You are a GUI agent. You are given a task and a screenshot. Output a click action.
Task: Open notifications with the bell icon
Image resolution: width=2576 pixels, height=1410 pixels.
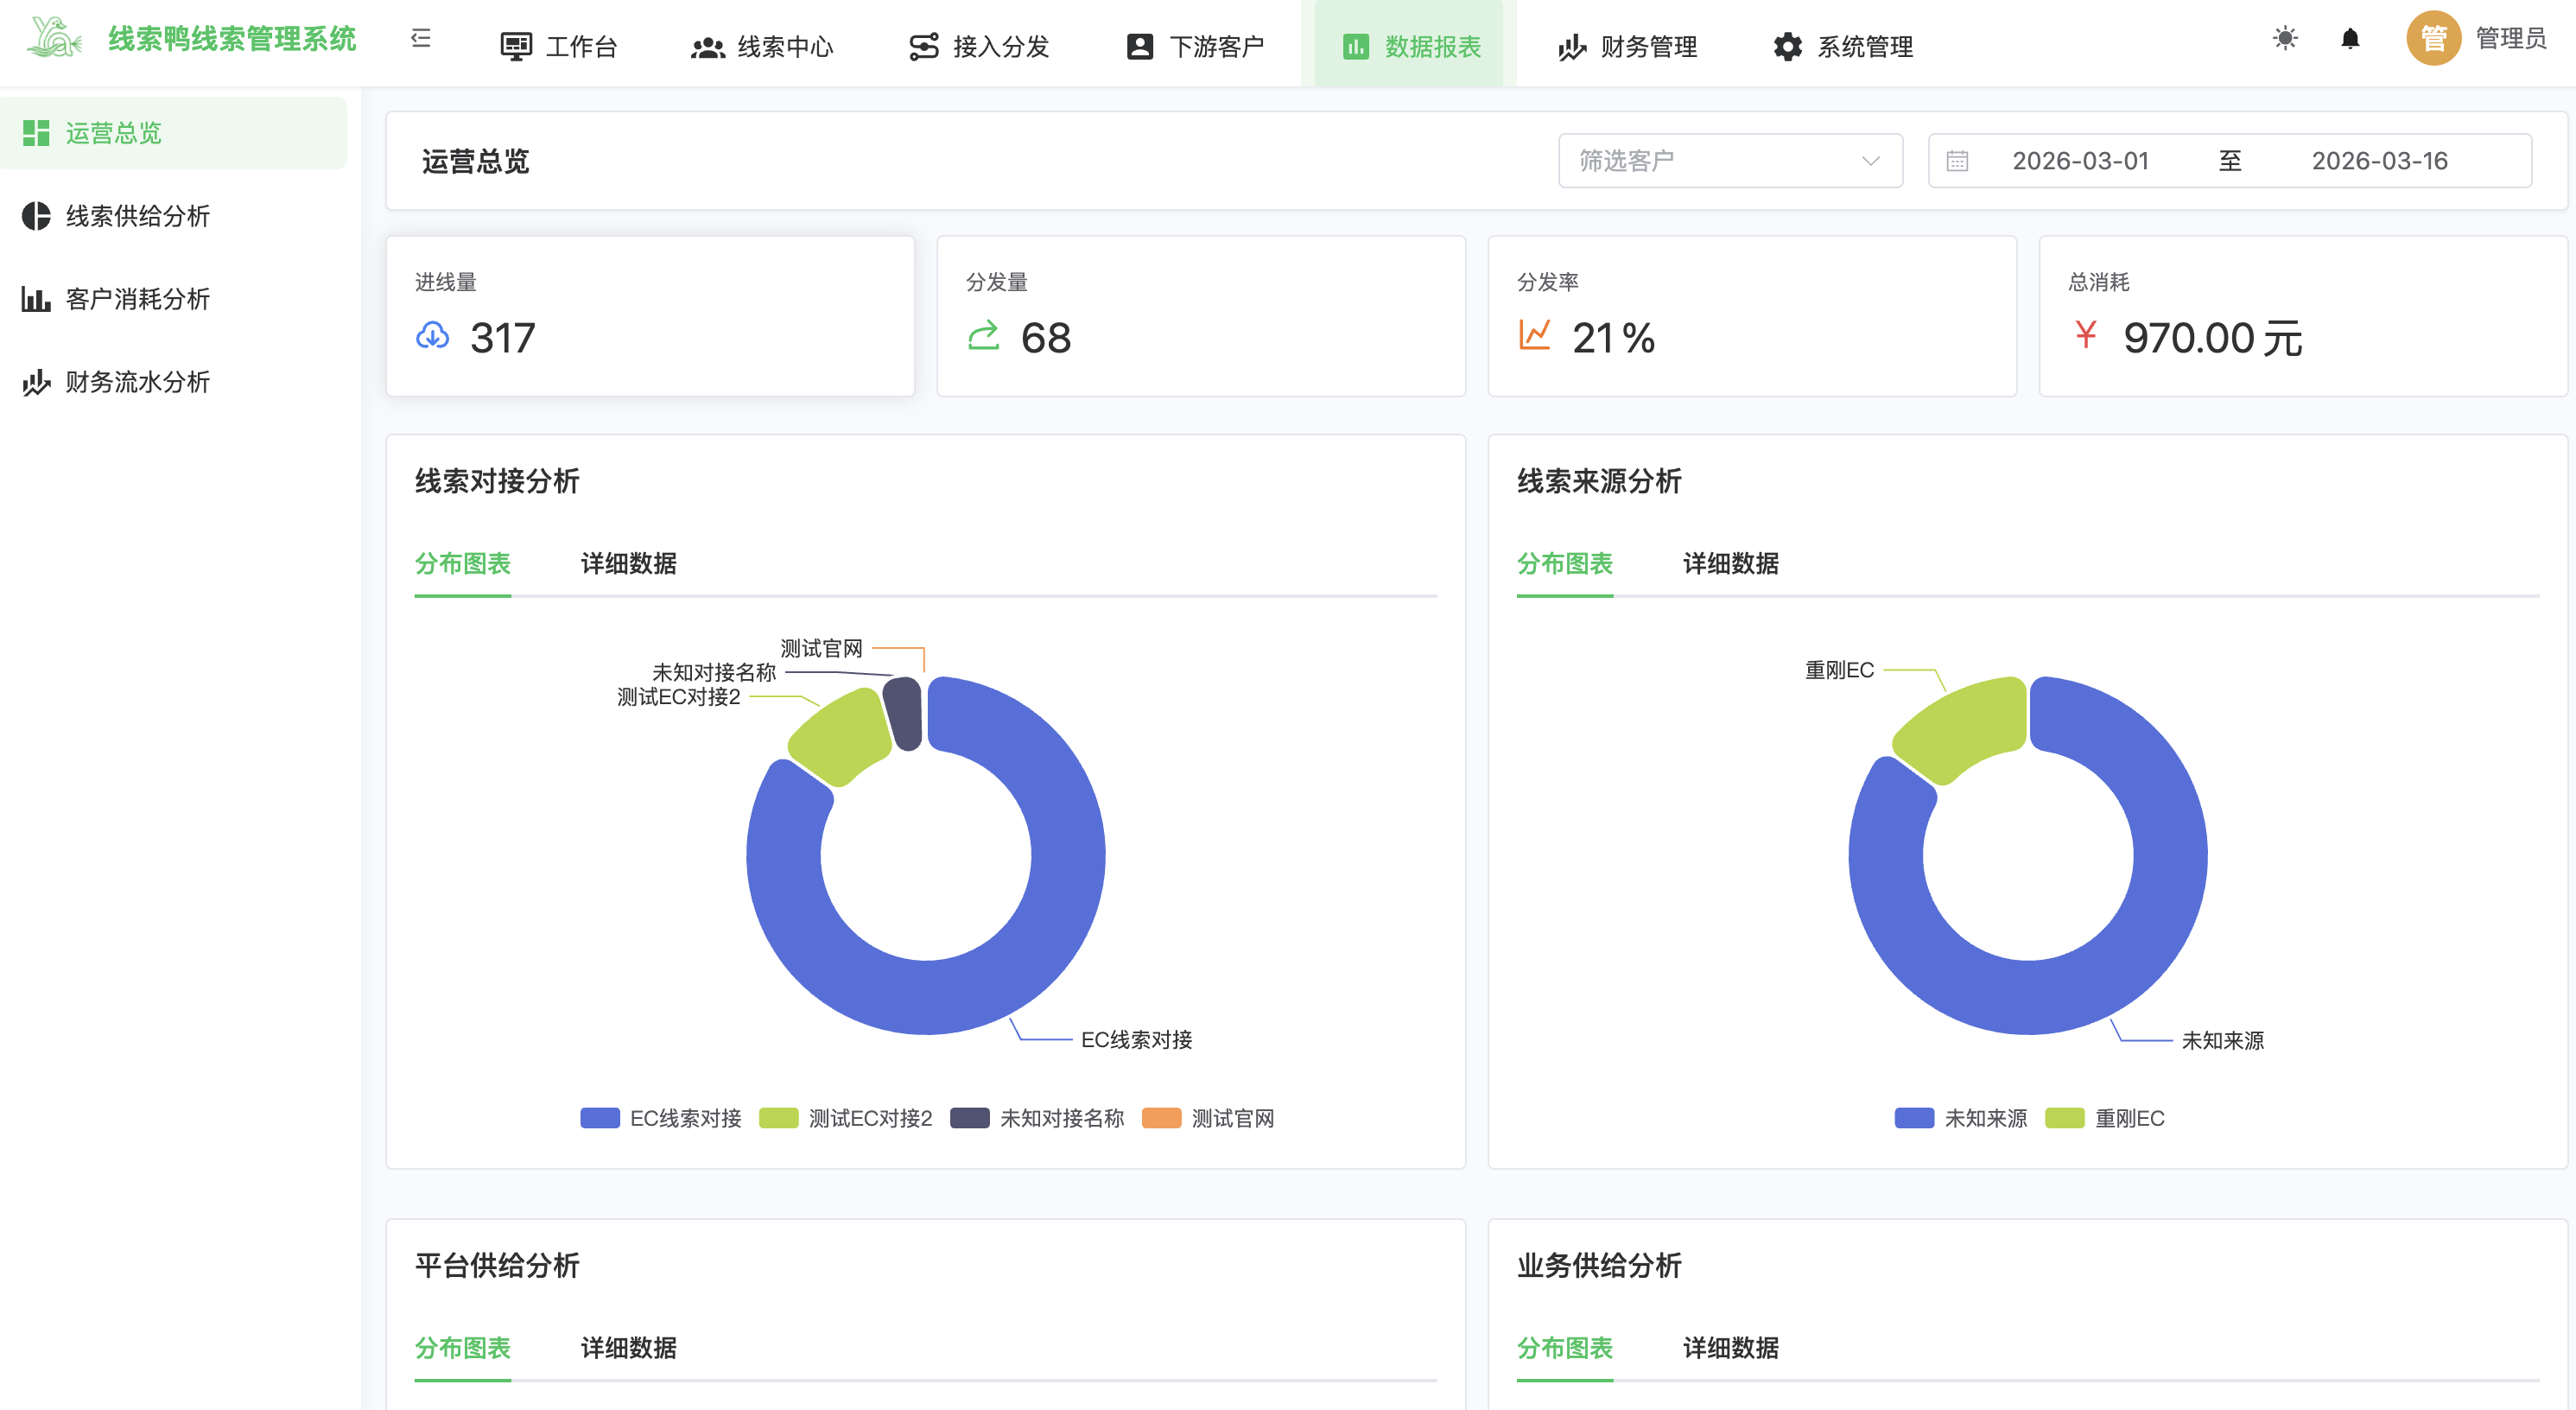click(2350, 38)
